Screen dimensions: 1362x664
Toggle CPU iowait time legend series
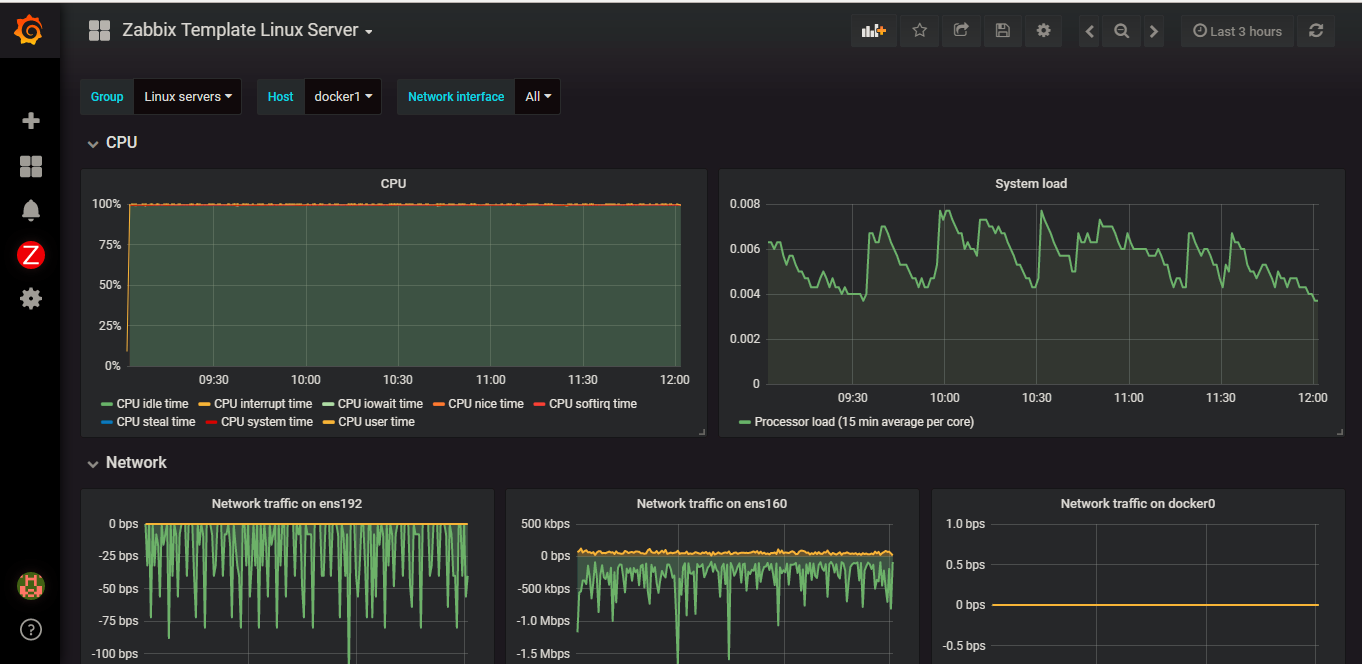pyautogui.click(x=380, y=404)
